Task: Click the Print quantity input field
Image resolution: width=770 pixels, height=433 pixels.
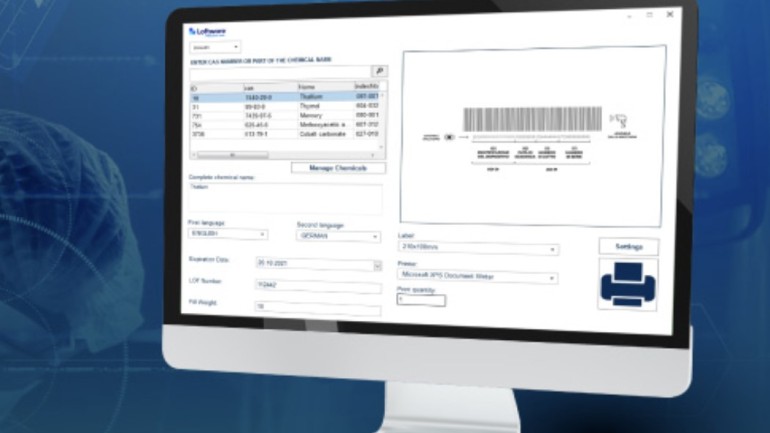Action: tap(421, 299)
